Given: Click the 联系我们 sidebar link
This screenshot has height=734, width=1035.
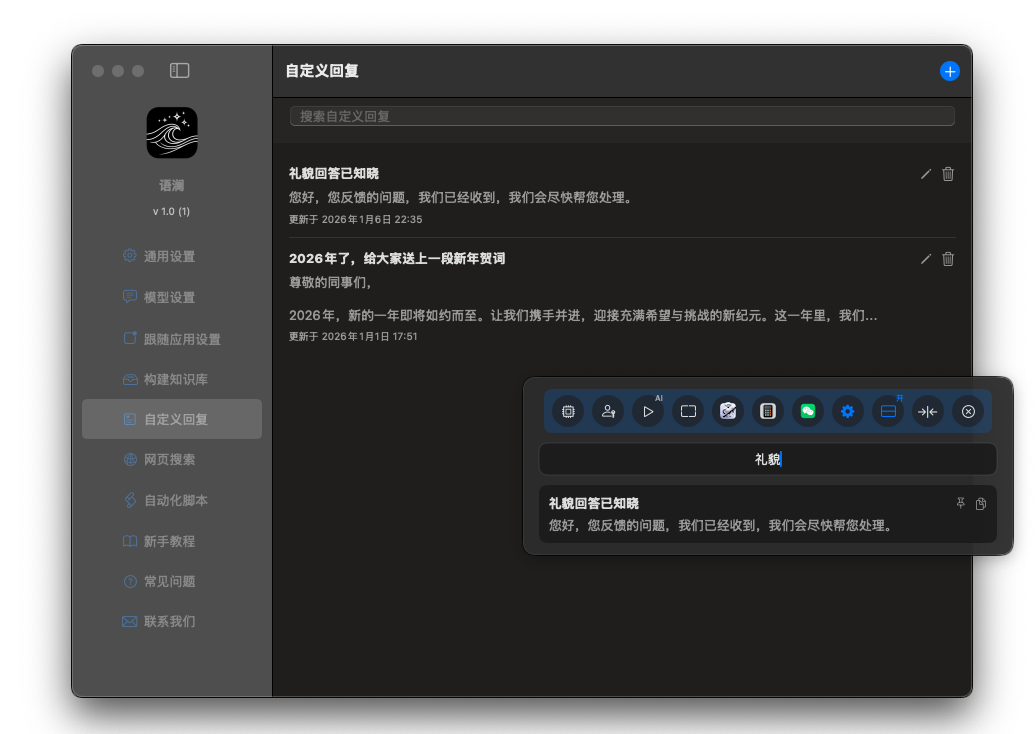Looking at the screenshot, I should [169, 622].
